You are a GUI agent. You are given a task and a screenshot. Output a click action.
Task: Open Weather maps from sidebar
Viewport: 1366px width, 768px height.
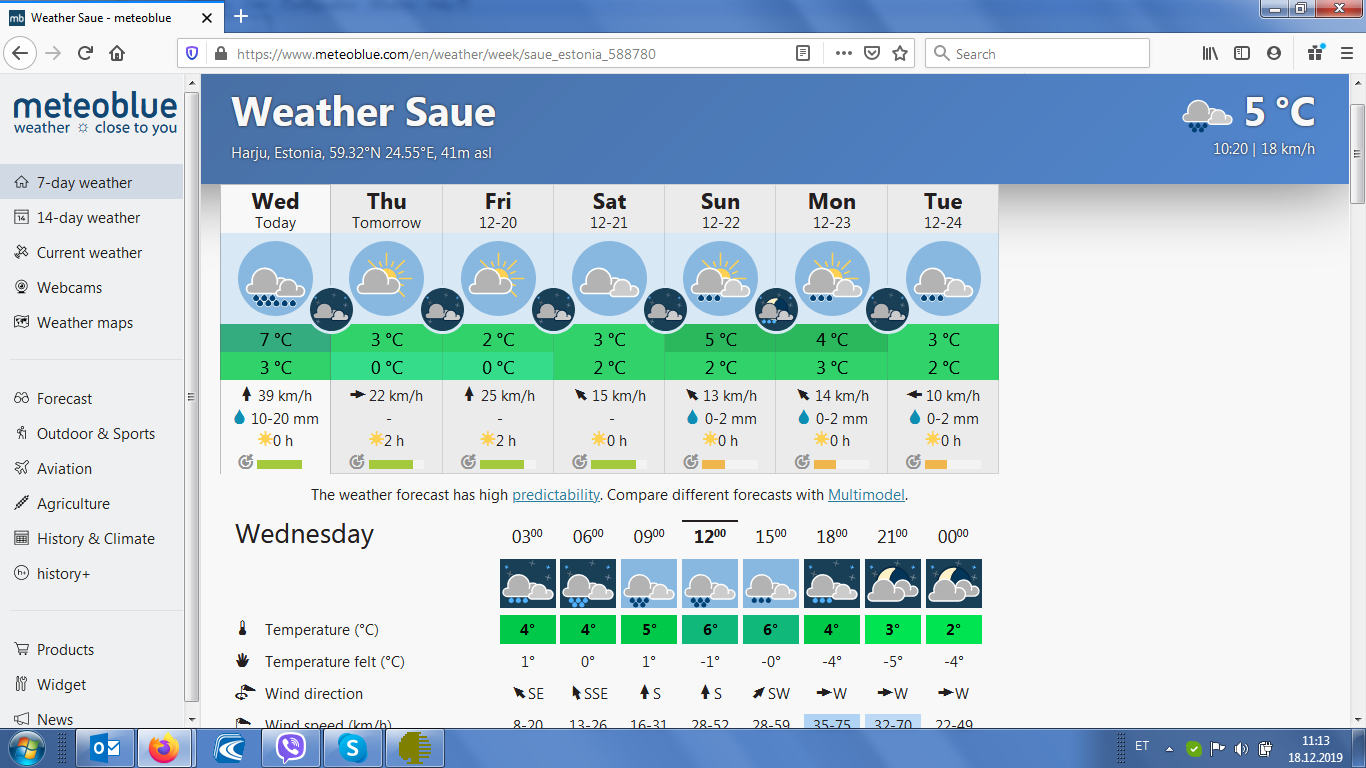pyautogui.click(x=84, y=323)
